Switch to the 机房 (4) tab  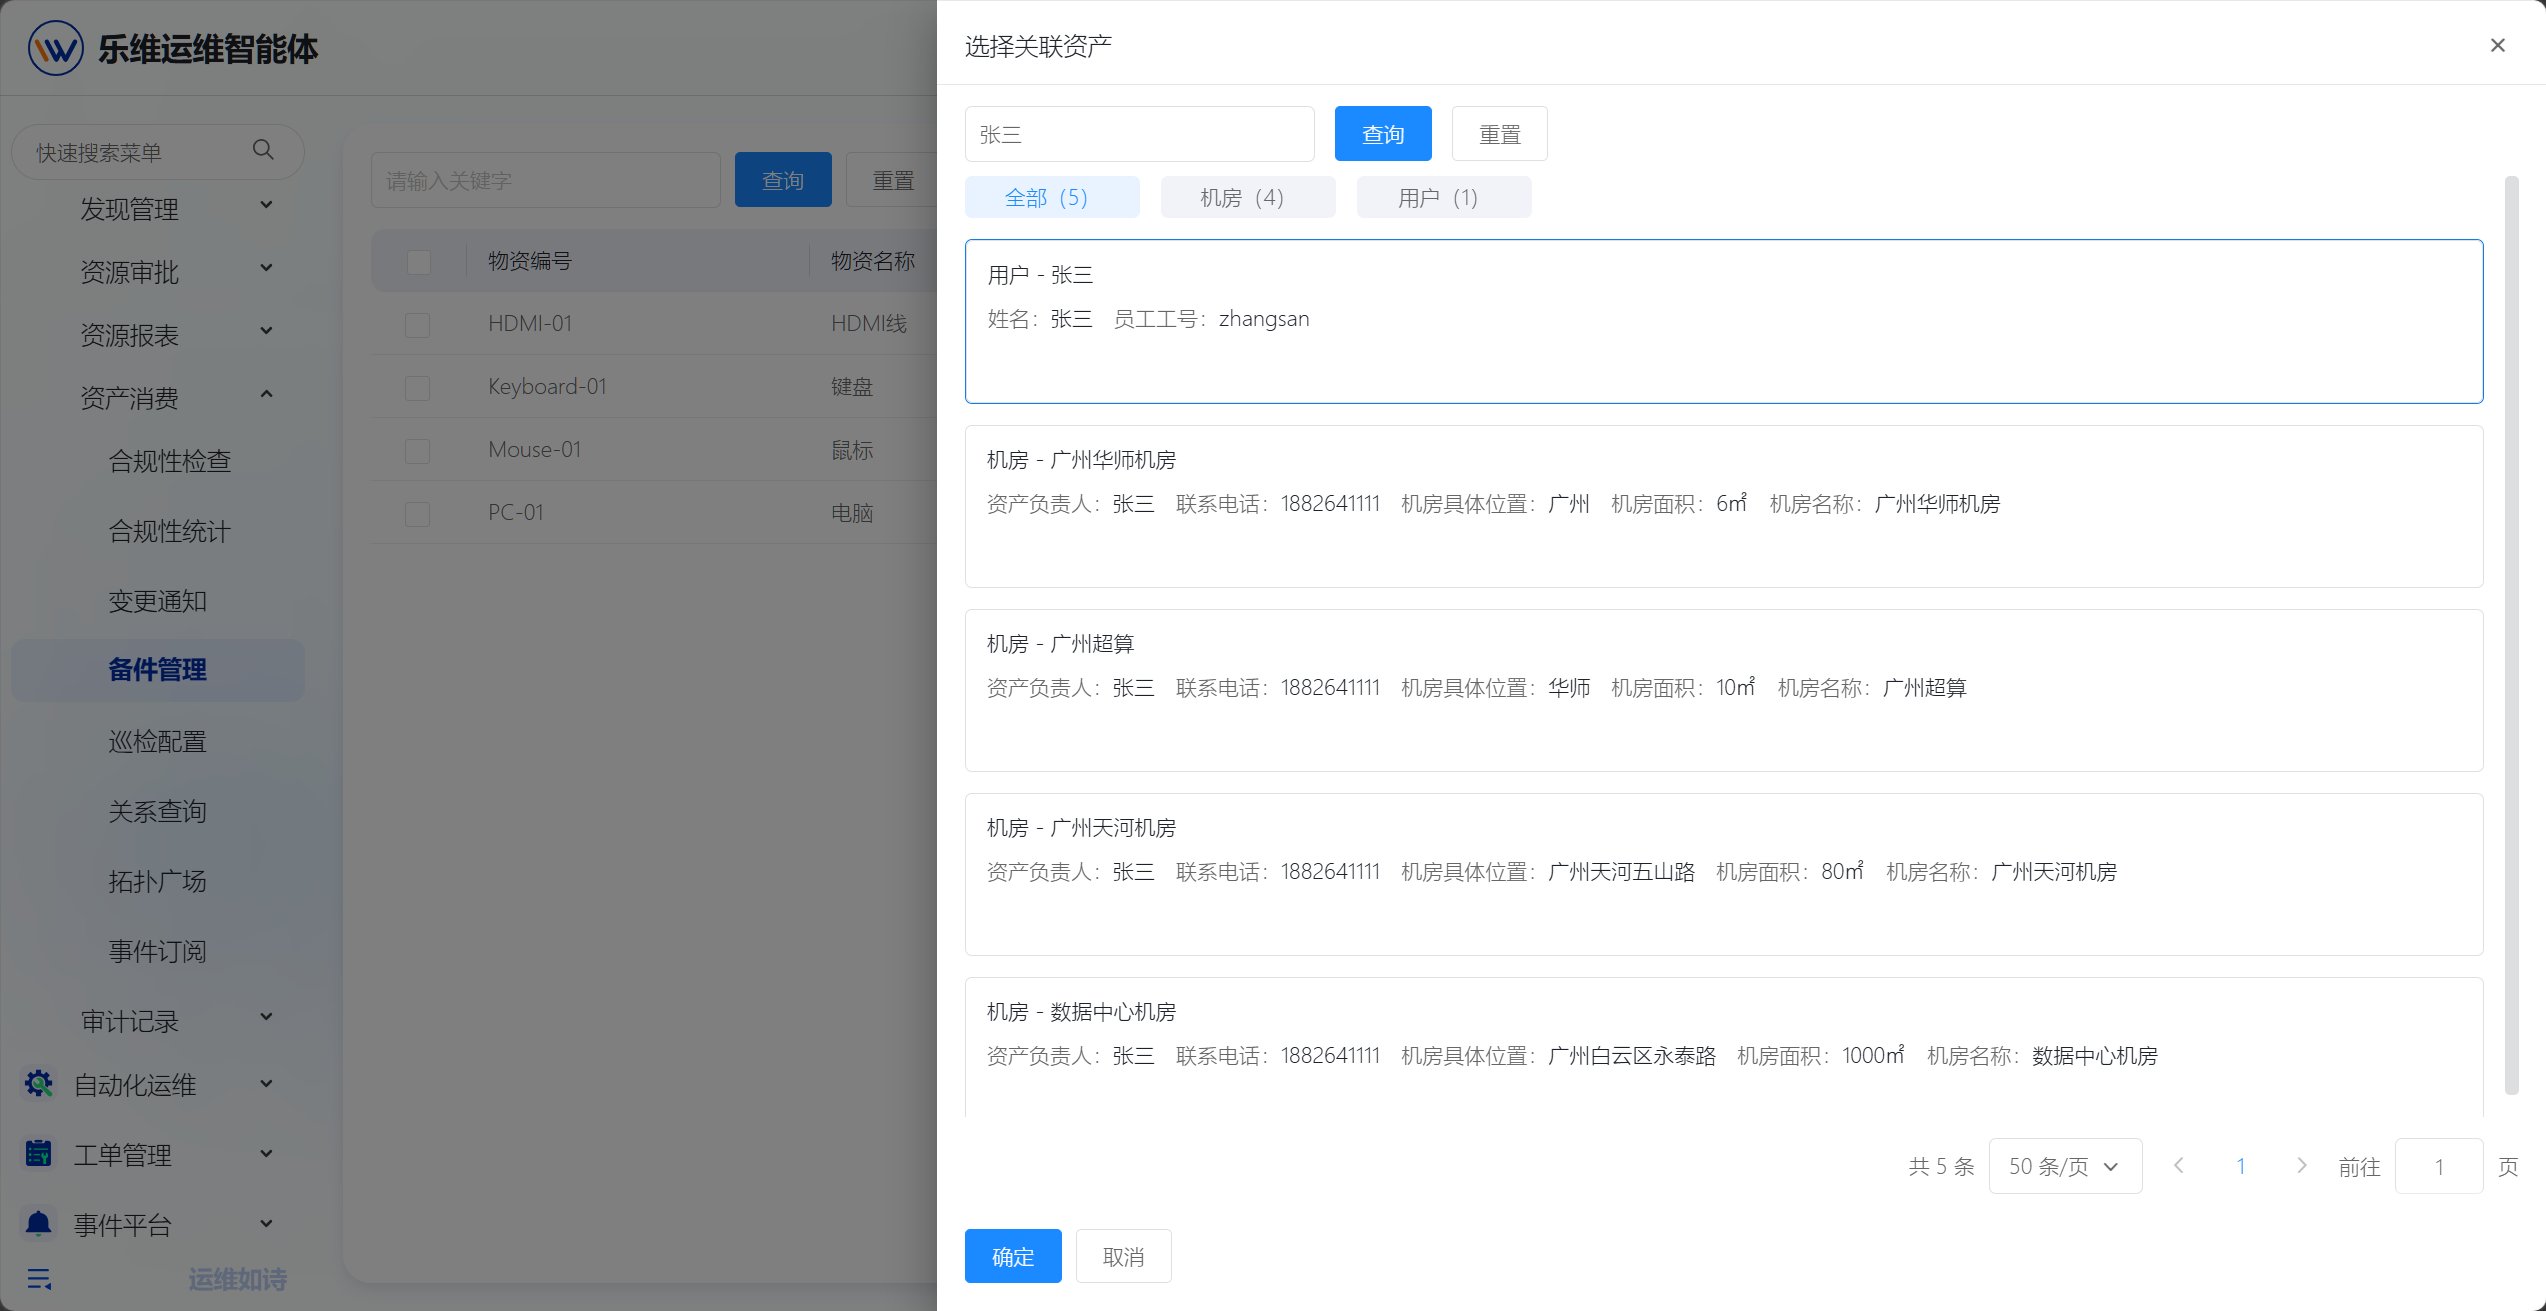(1248, 197)
